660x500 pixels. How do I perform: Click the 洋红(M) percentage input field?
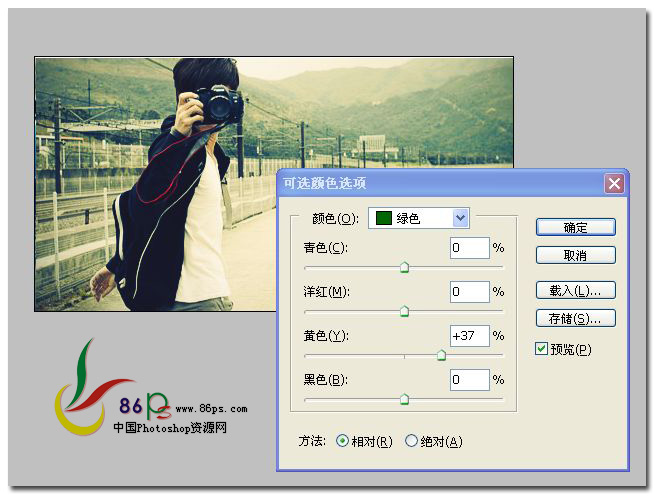[470, 292]
